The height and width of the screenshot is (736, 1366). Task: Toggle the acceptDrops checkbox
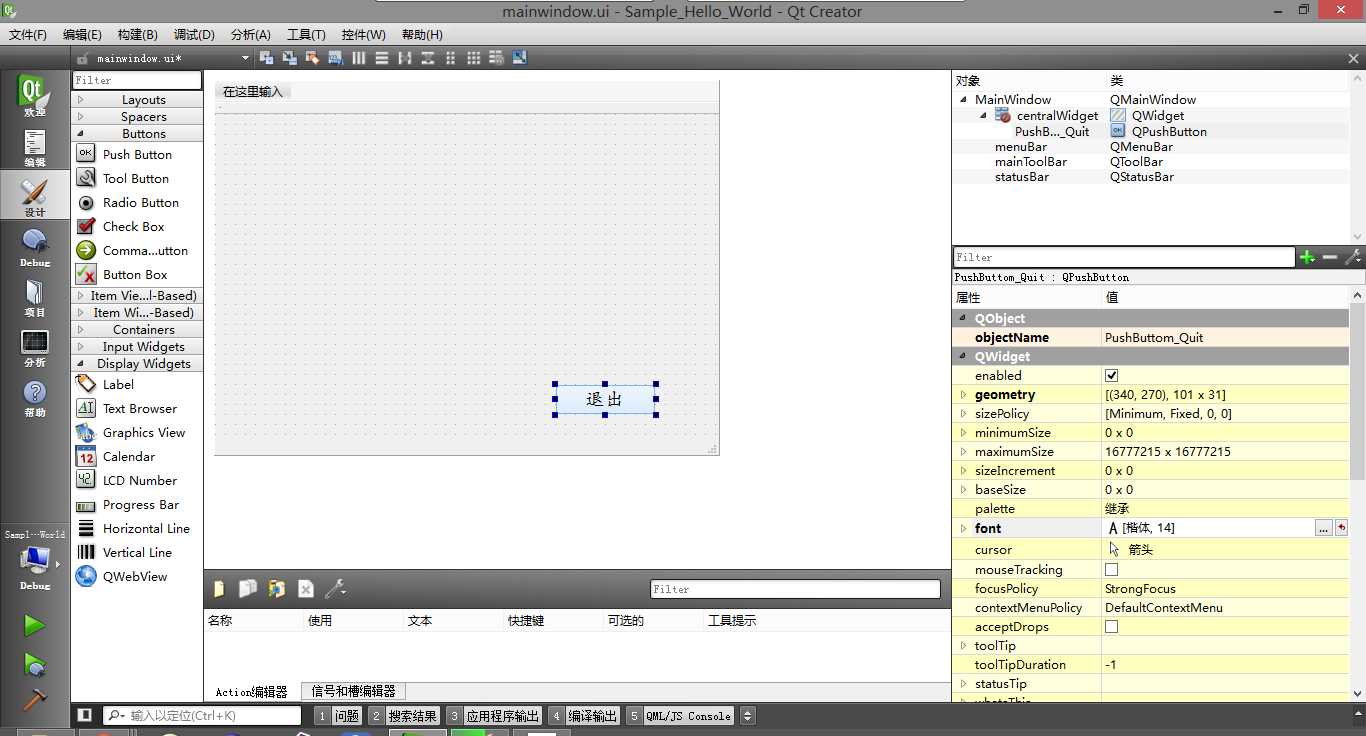pyautogui.click(x=1111, y=626)
